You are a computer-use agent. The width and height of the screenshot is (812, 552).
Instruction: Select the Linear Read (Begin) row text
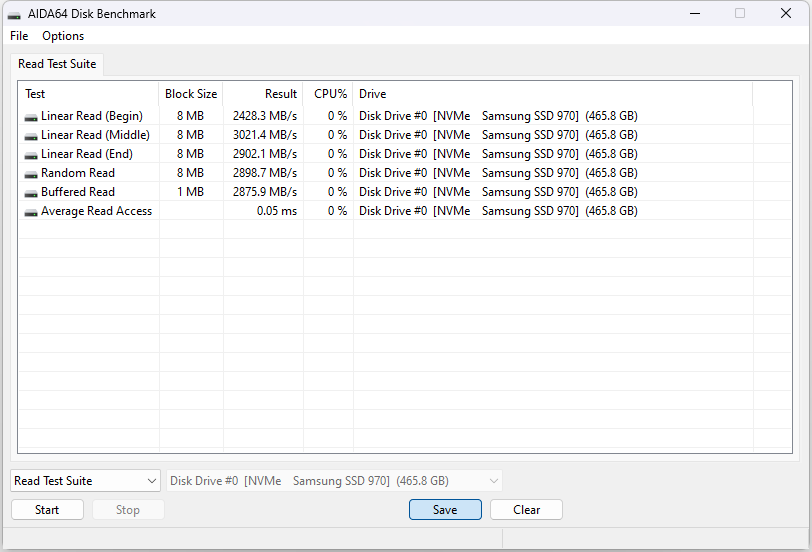click(92, 116)
